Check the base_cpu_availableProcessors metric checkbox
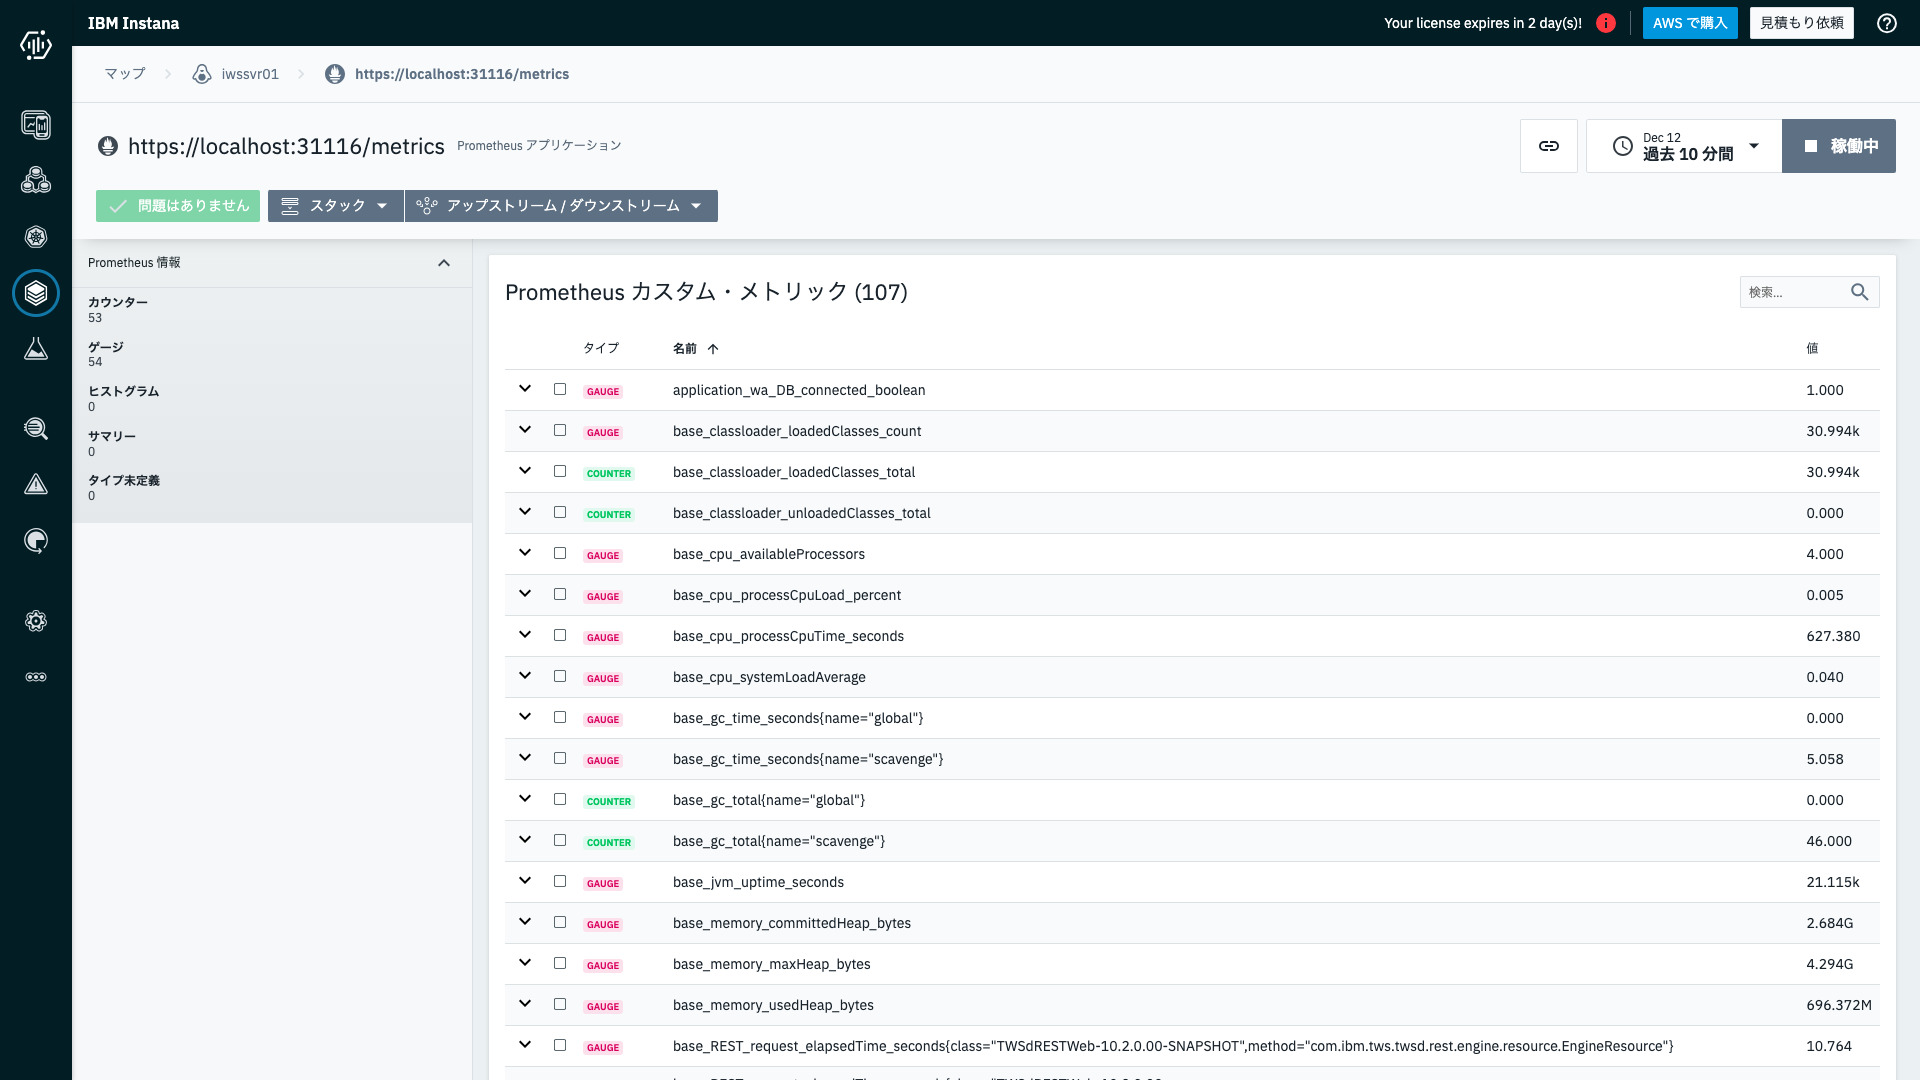The image size is (1920, 1080). click(560, 553)
